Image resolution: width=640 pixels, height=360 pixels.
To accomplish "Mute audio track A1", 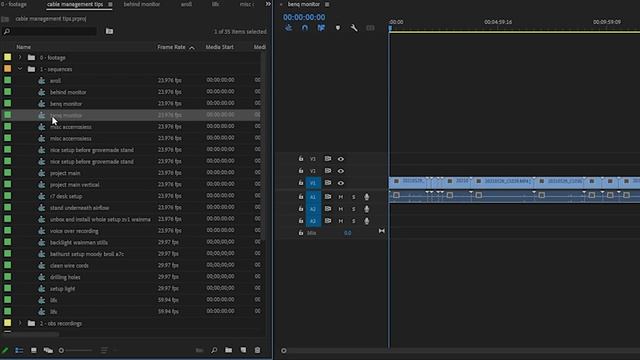I will click(x=340, y=197).
